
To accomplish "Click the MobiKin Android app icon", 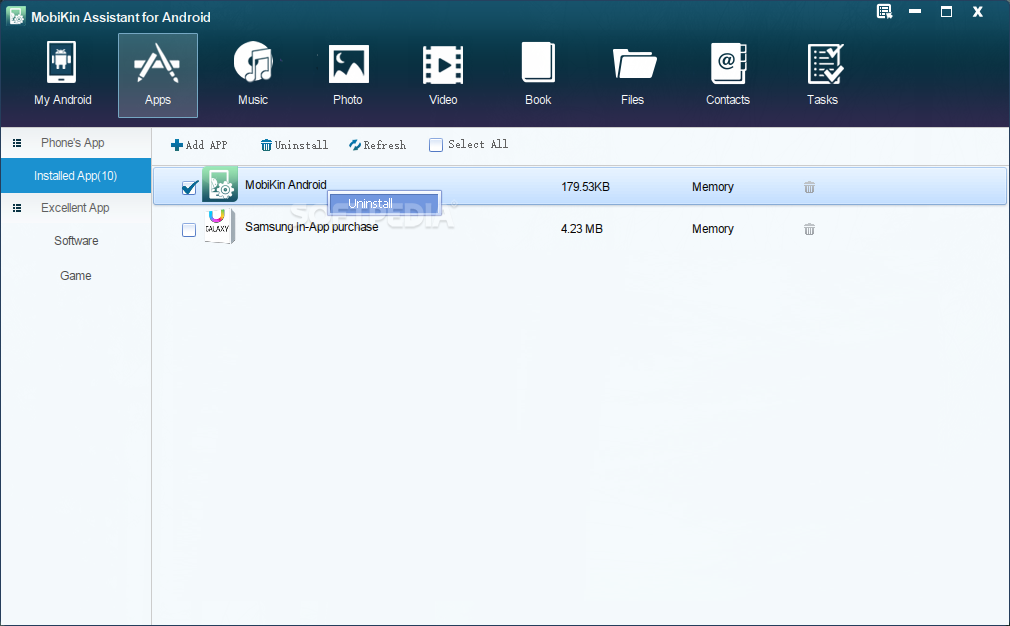I will click(x=220, y=184).
